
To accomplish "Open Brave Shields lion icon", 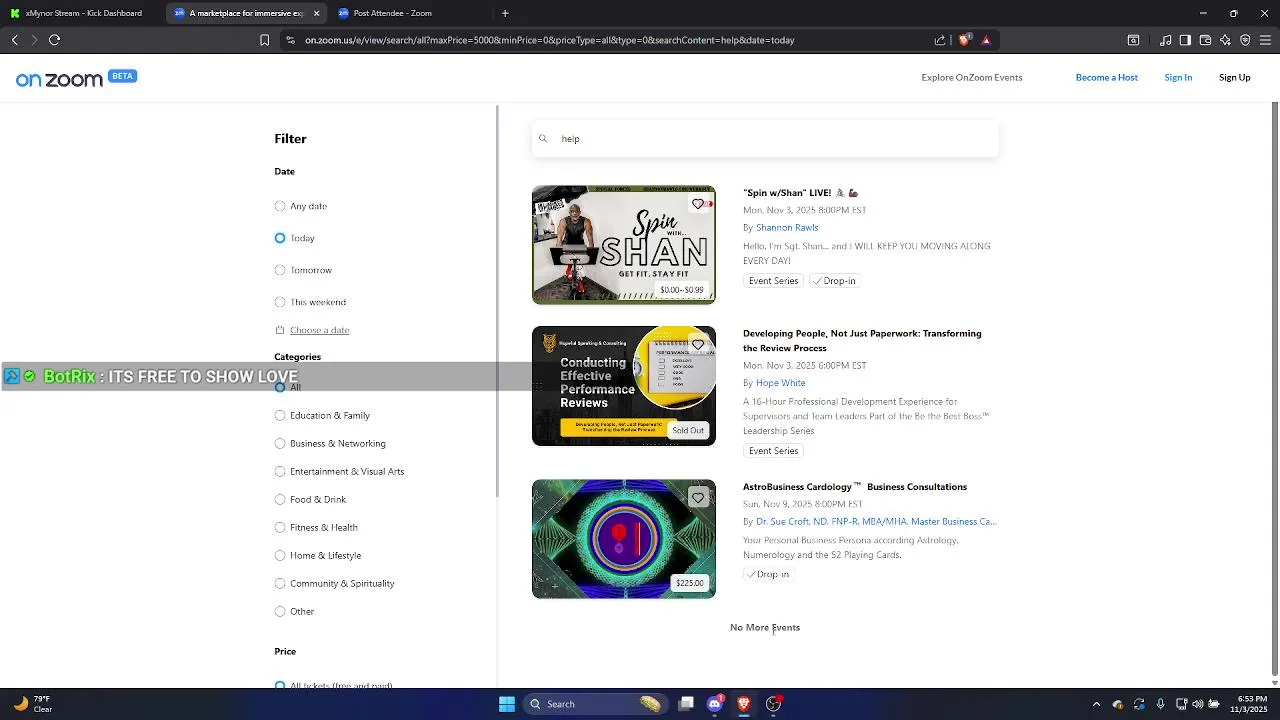I will click(964, 40).
